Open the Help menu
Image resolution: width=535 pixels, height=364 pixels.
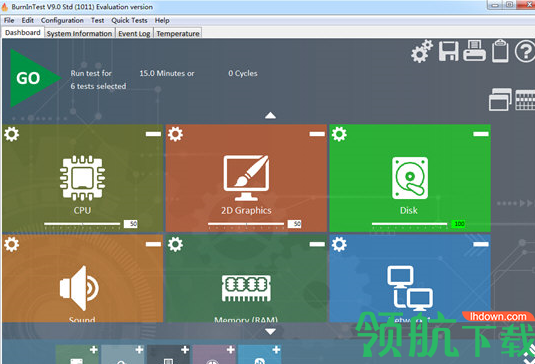pos(162,20)
